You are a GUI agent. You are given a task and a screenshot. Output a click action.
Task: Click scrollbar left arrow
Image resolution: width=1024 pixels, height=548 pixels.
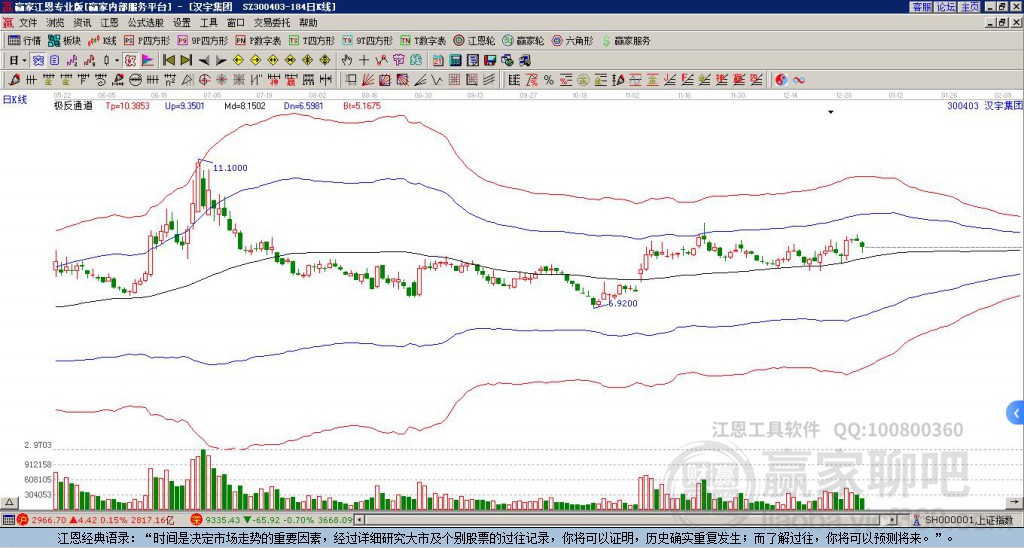point(359,520)
